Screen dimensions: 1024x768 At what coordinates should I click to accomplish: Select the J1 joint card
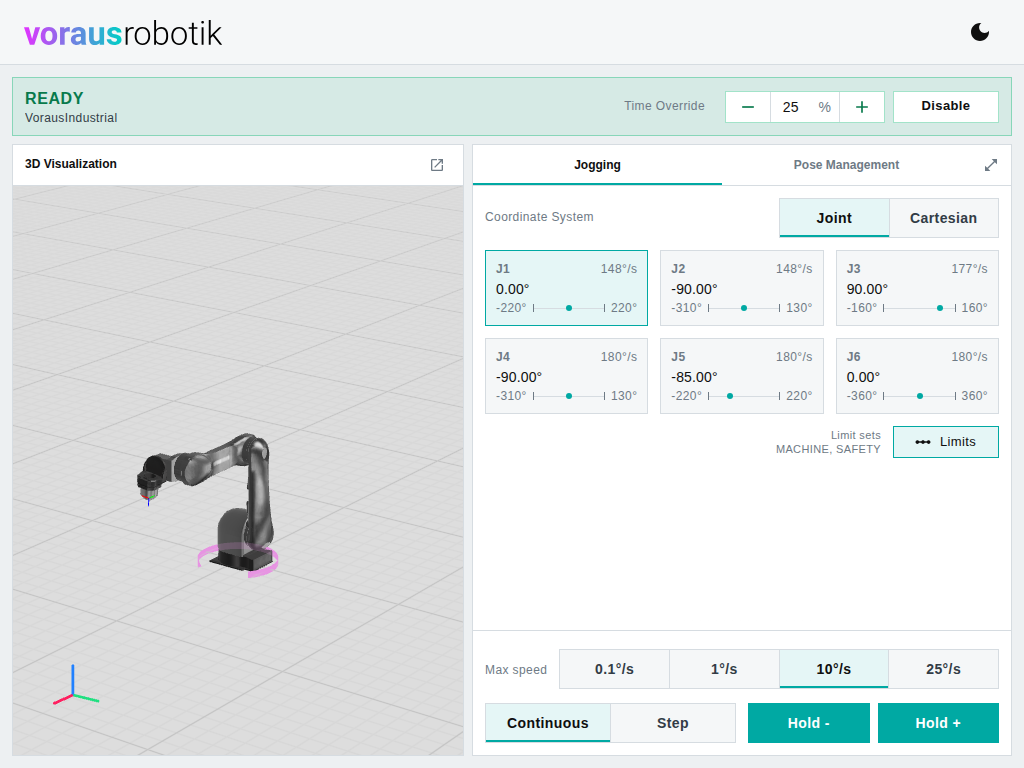pyautogui.click(x=566, y=288)
